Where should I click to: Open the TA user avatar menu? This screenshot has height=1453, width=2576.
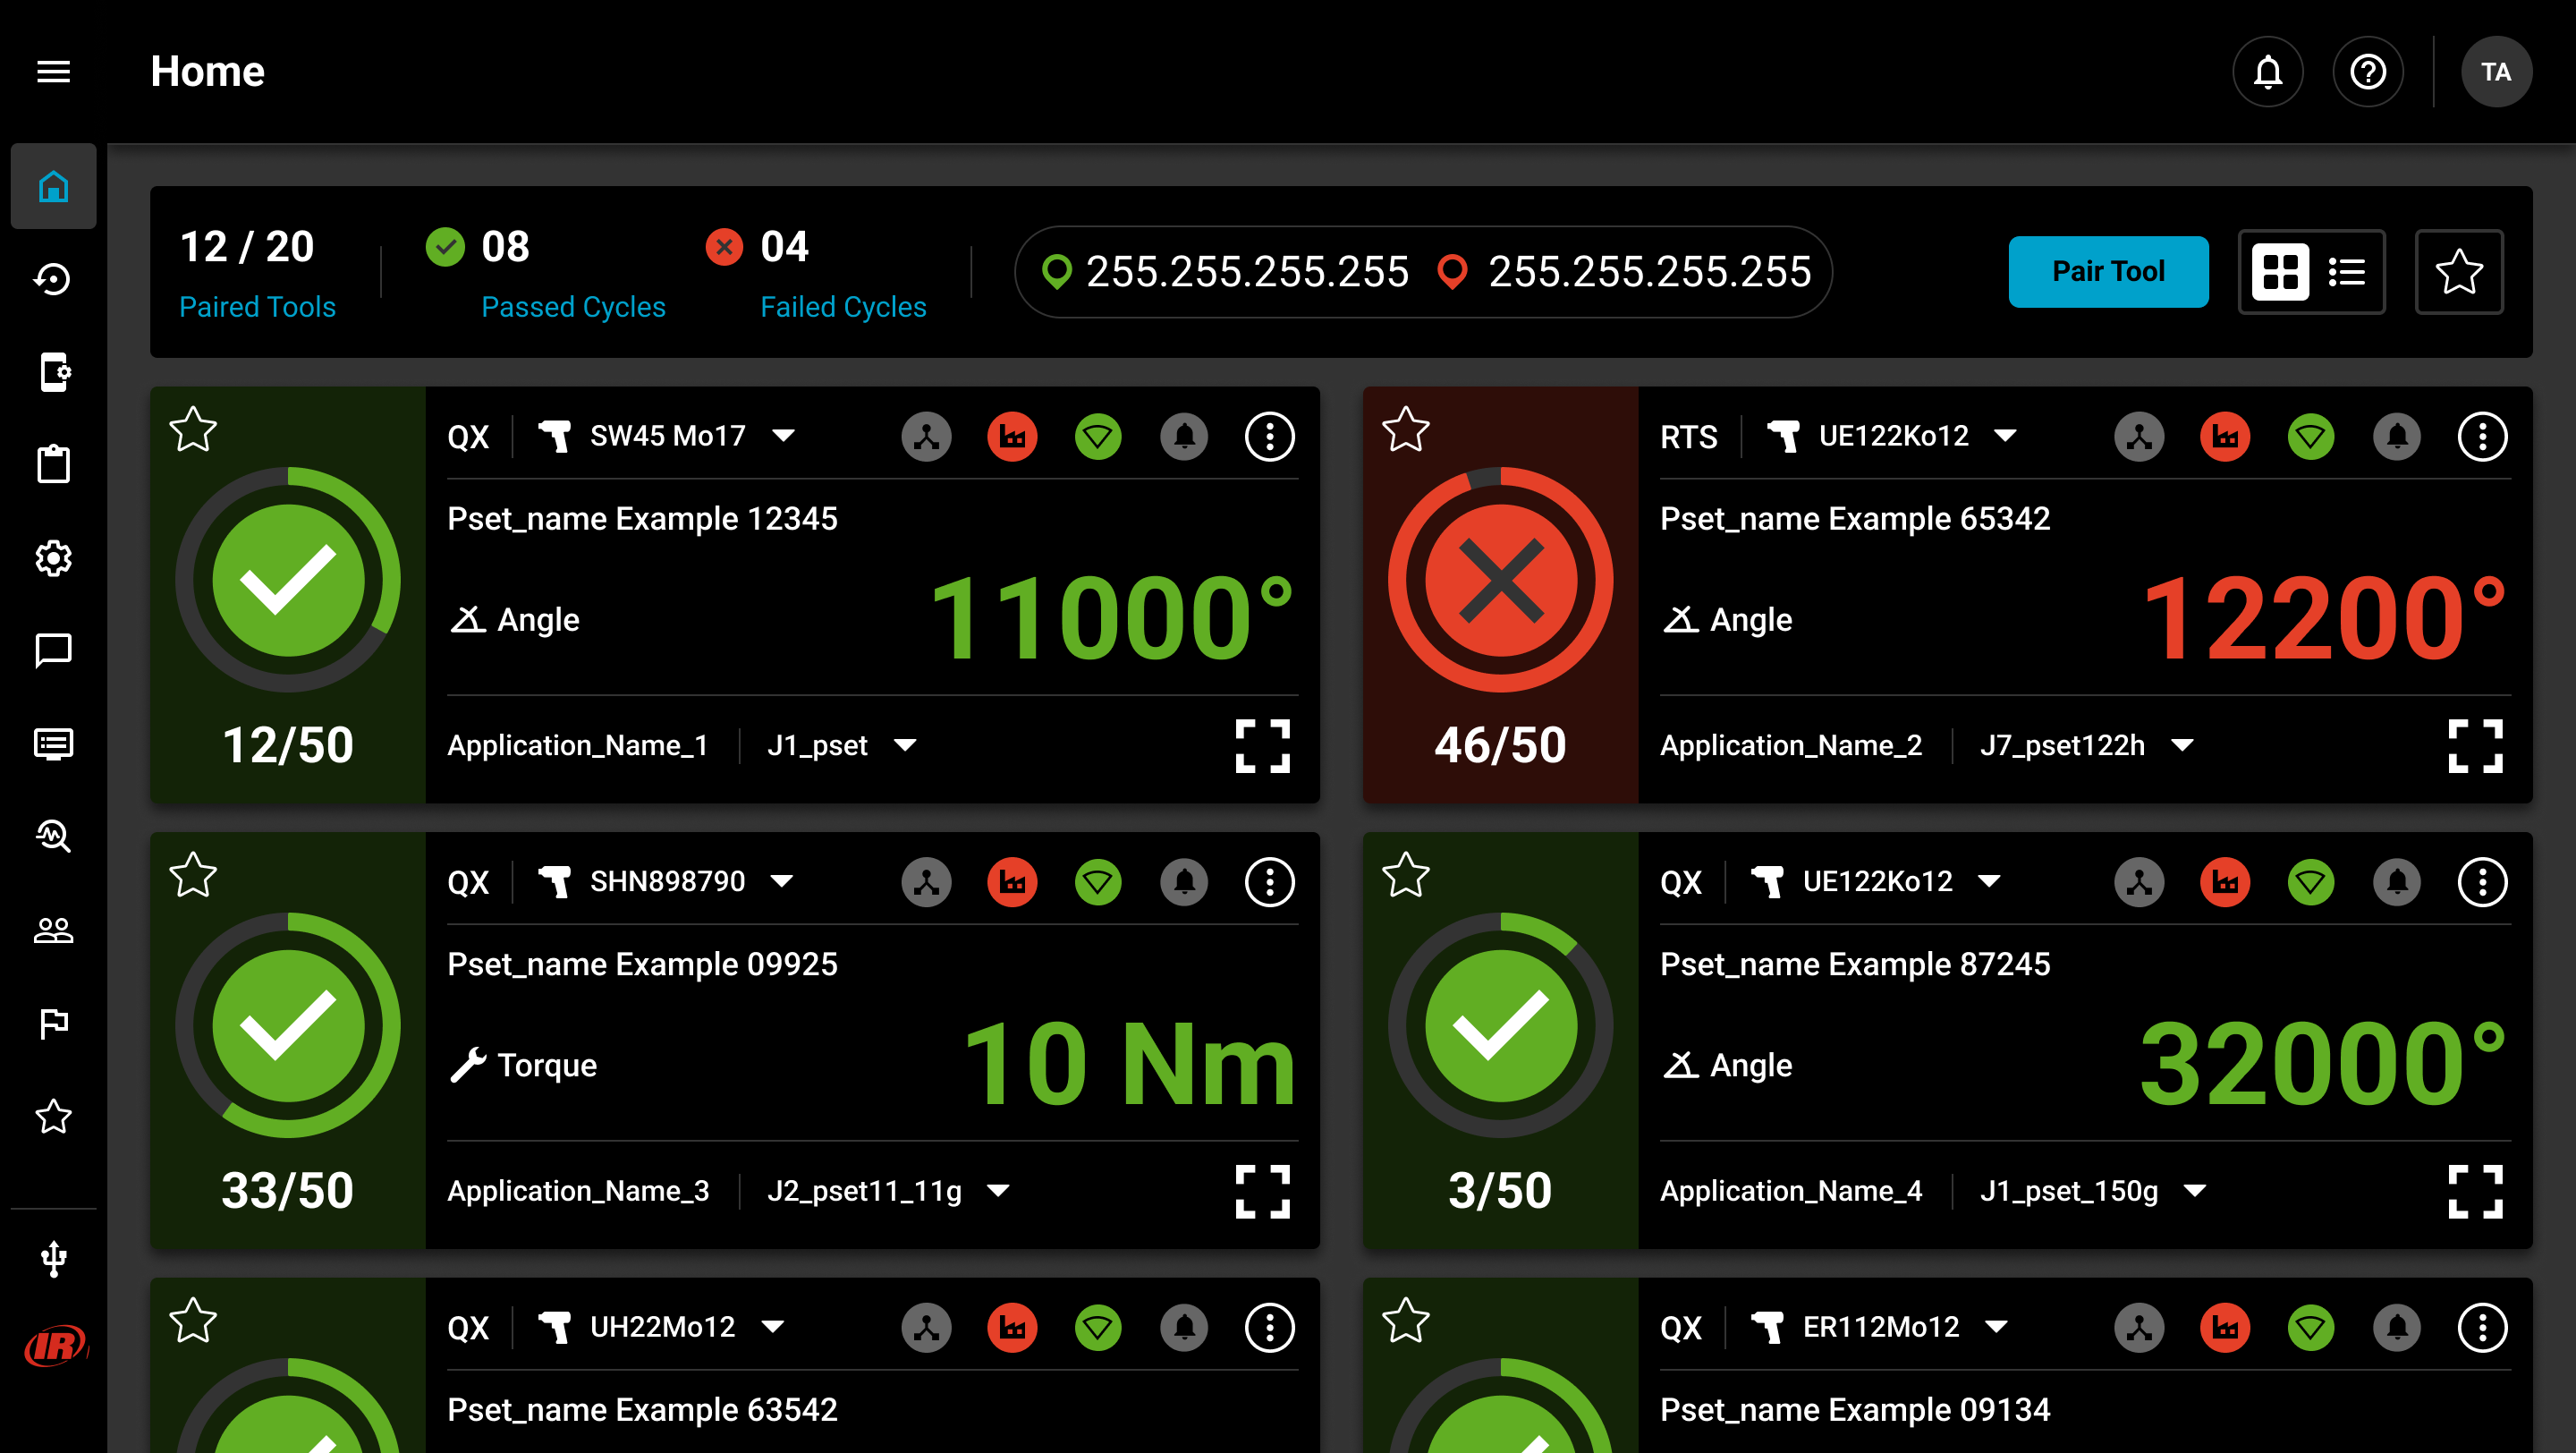(x=2496, y=72)
